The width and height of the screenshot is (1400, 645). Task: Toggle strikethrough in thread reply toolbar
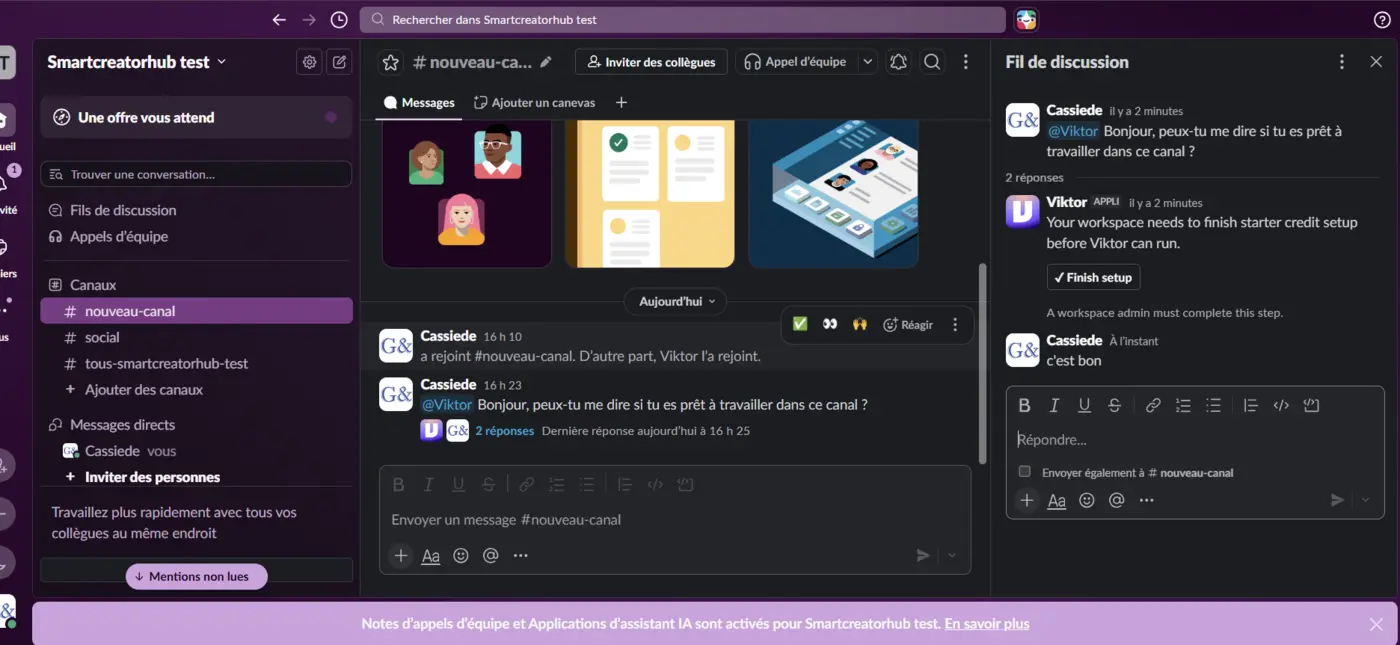tap(1114, 405)
